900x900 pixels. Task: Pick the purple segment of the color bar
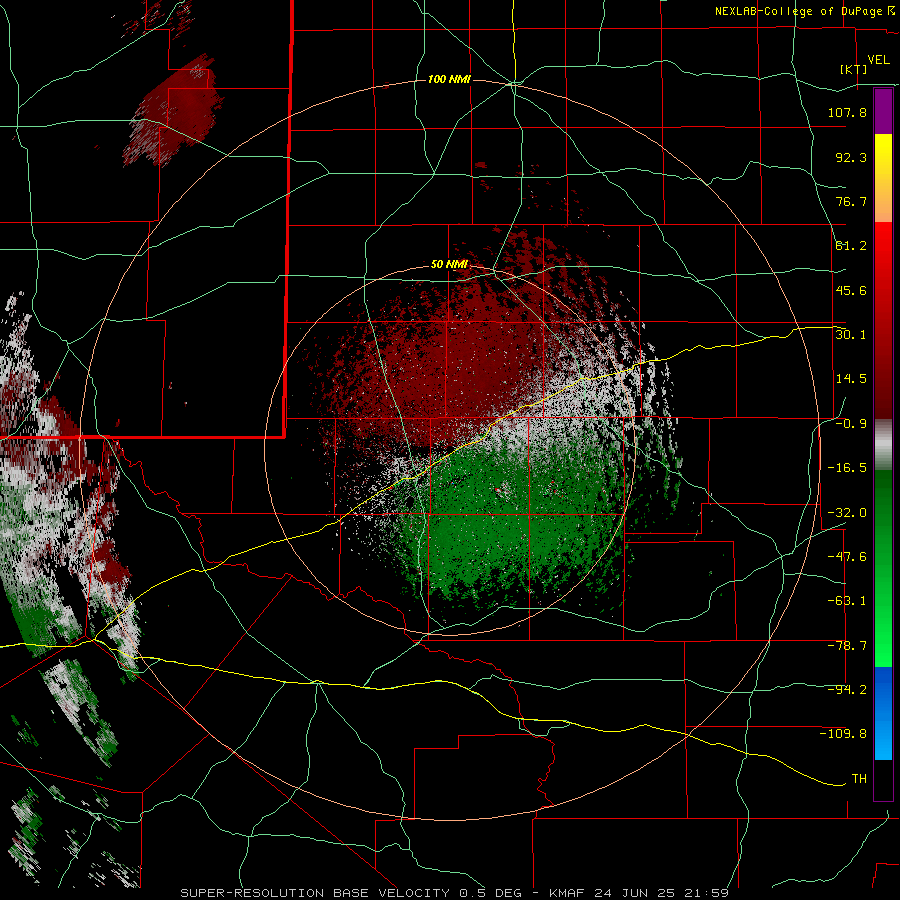(x=883, y=112)
